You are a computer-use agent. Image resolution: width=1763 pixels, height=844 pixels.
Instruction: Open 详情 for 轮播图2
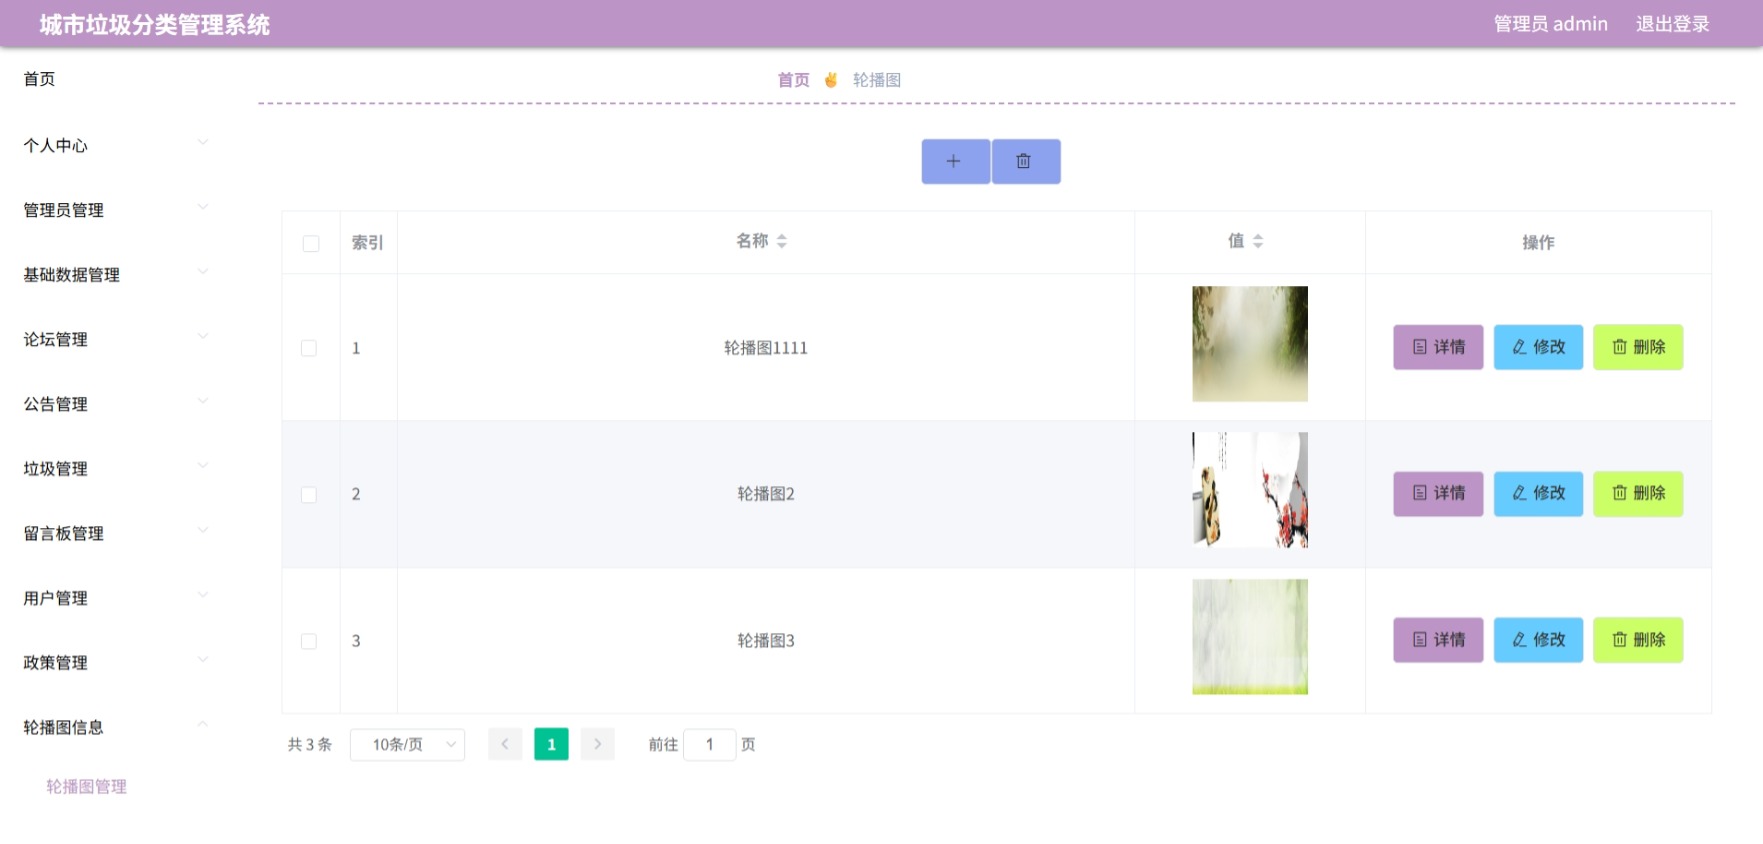1438,493
